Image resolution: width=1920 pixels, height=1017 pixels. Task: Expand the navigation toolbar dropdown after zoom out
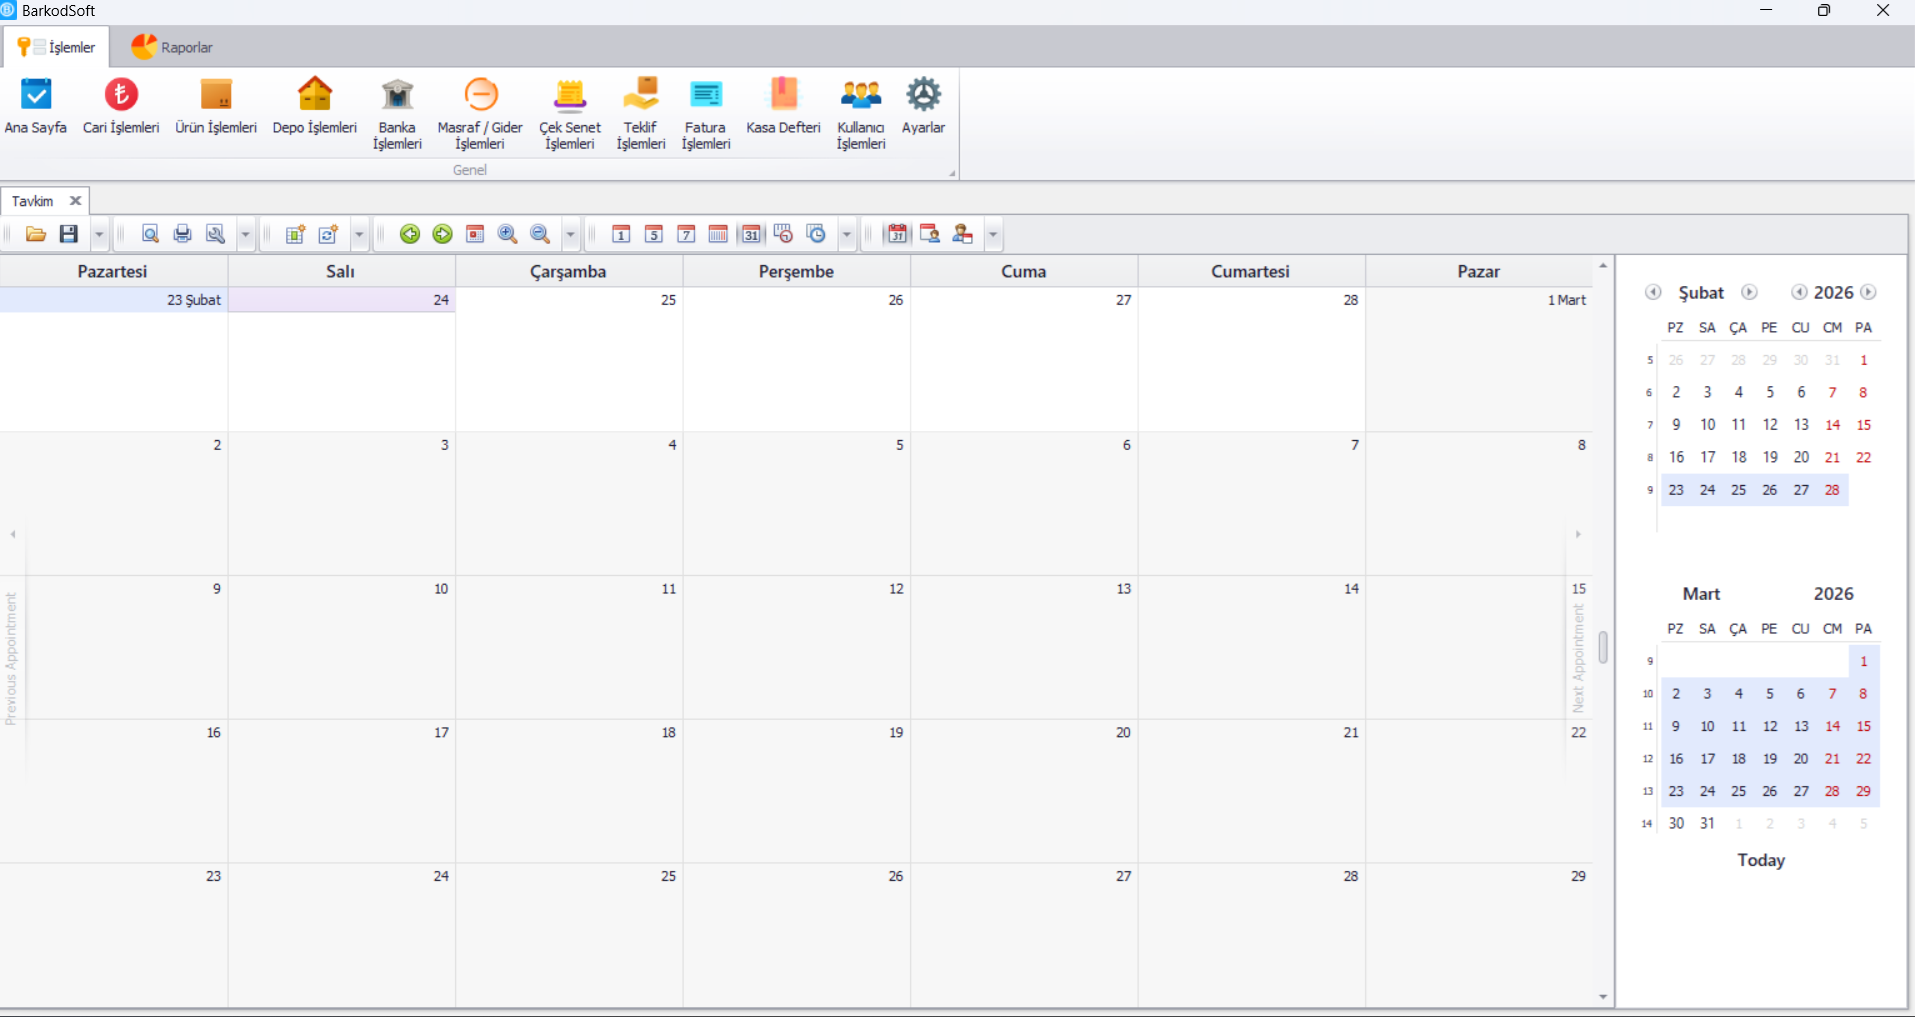click(x=571, y=234)
